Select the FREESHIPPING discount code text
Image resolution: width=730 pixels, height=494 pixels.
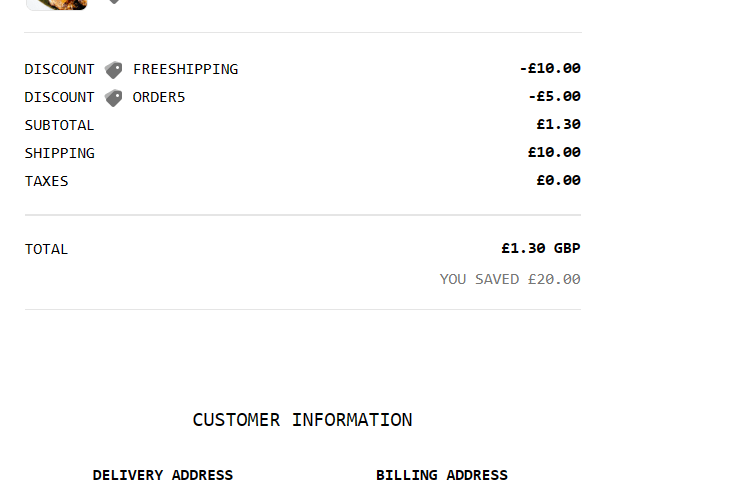click(185, 69)
